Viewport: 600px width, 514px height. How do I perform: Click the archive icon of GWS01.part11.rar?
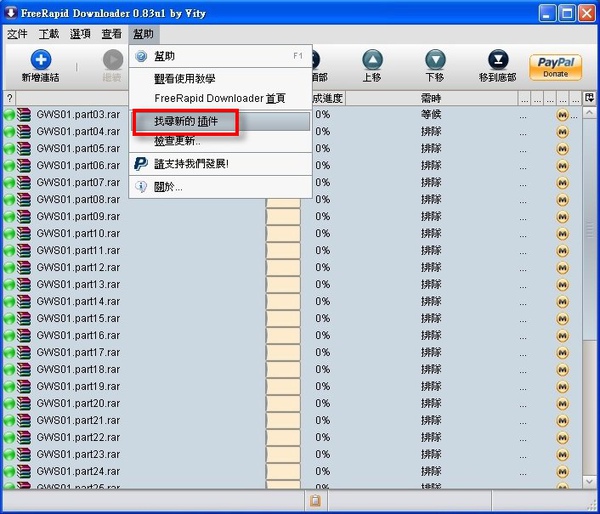pos(24,251)
